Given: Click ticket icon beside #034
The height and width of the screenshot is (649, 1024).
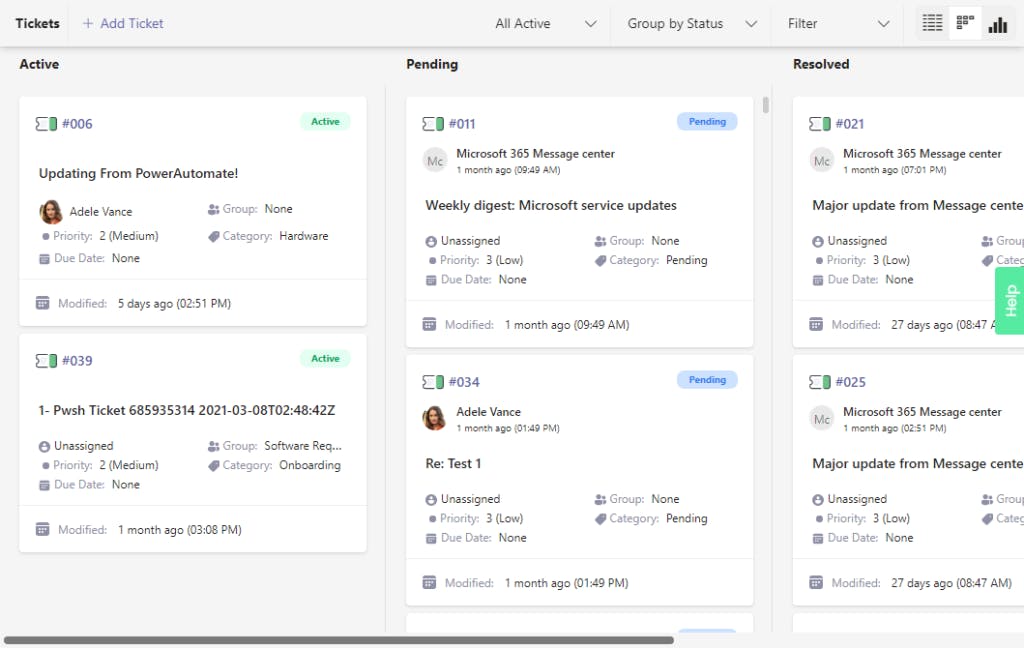Looking at the screenshot, I should coord(433,382).
